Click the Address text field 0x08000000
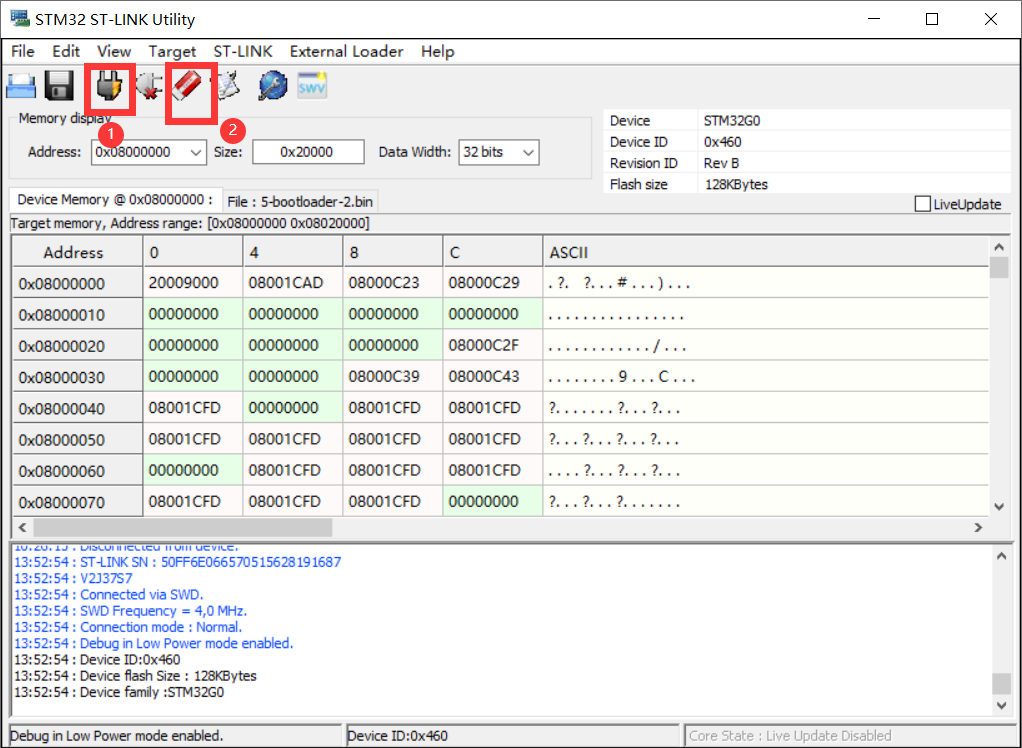Screen dimensions: 1022x748 point(139,152)
